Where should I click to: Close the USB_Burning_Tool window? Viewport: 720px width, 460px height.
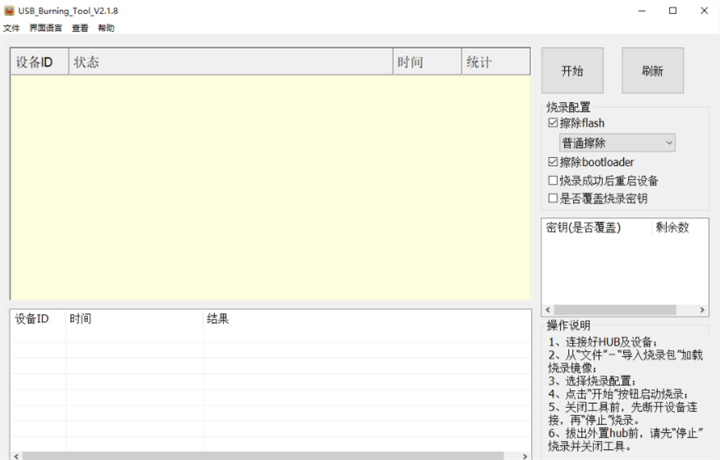(x=704, y=11)
